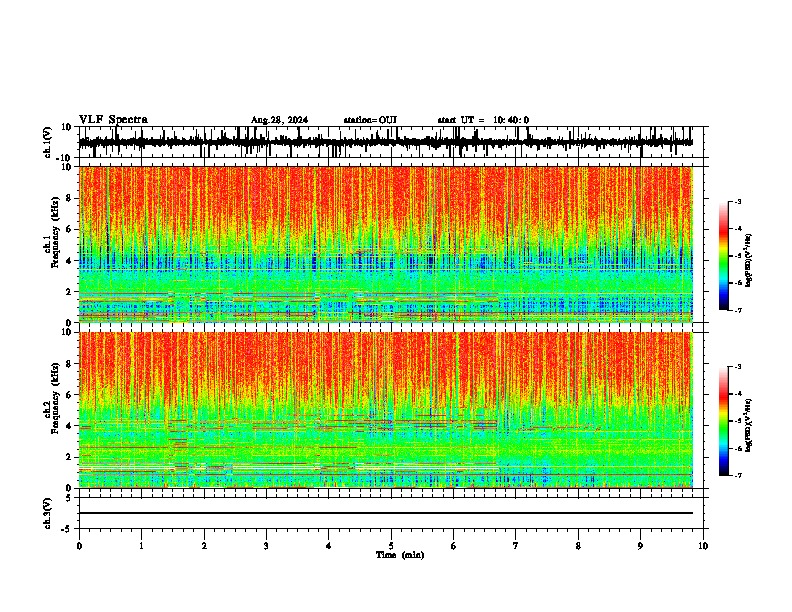Click time axis tick label "5"
Screen dimensions: 792x612
(x=391, y=546)
